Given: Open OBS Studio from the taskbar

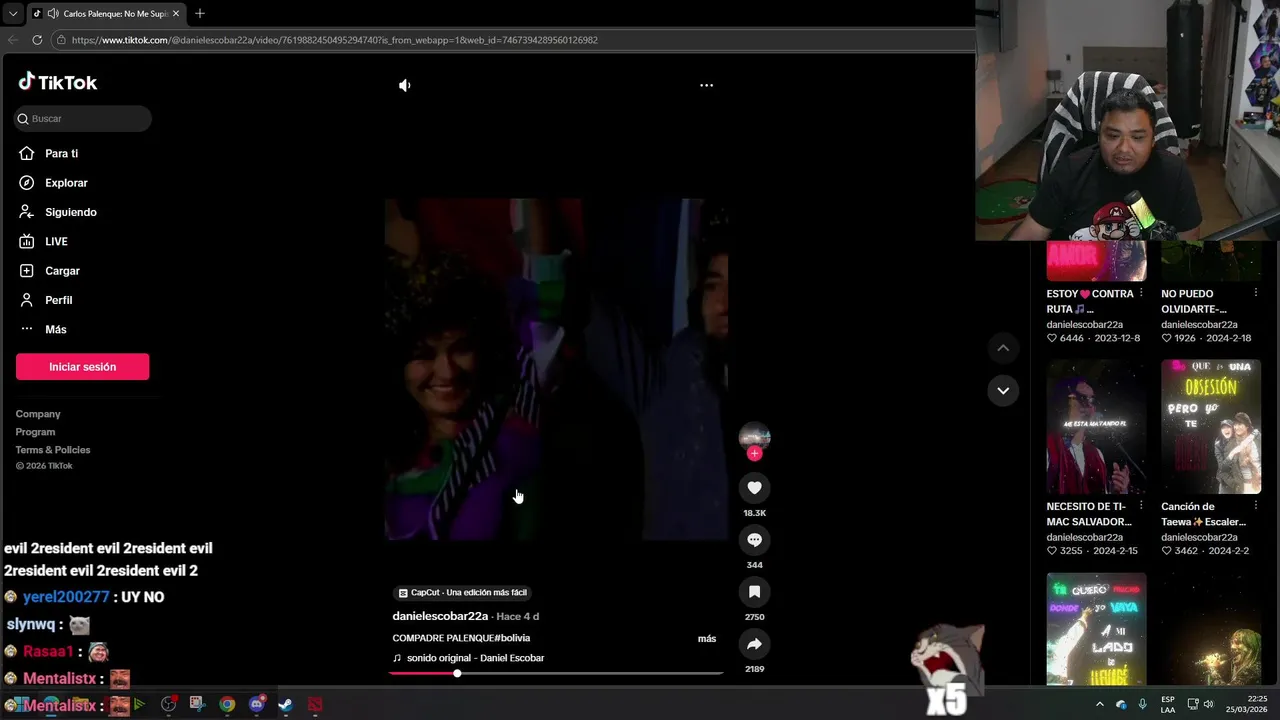Looking at the screenshot, I should 169,704.
